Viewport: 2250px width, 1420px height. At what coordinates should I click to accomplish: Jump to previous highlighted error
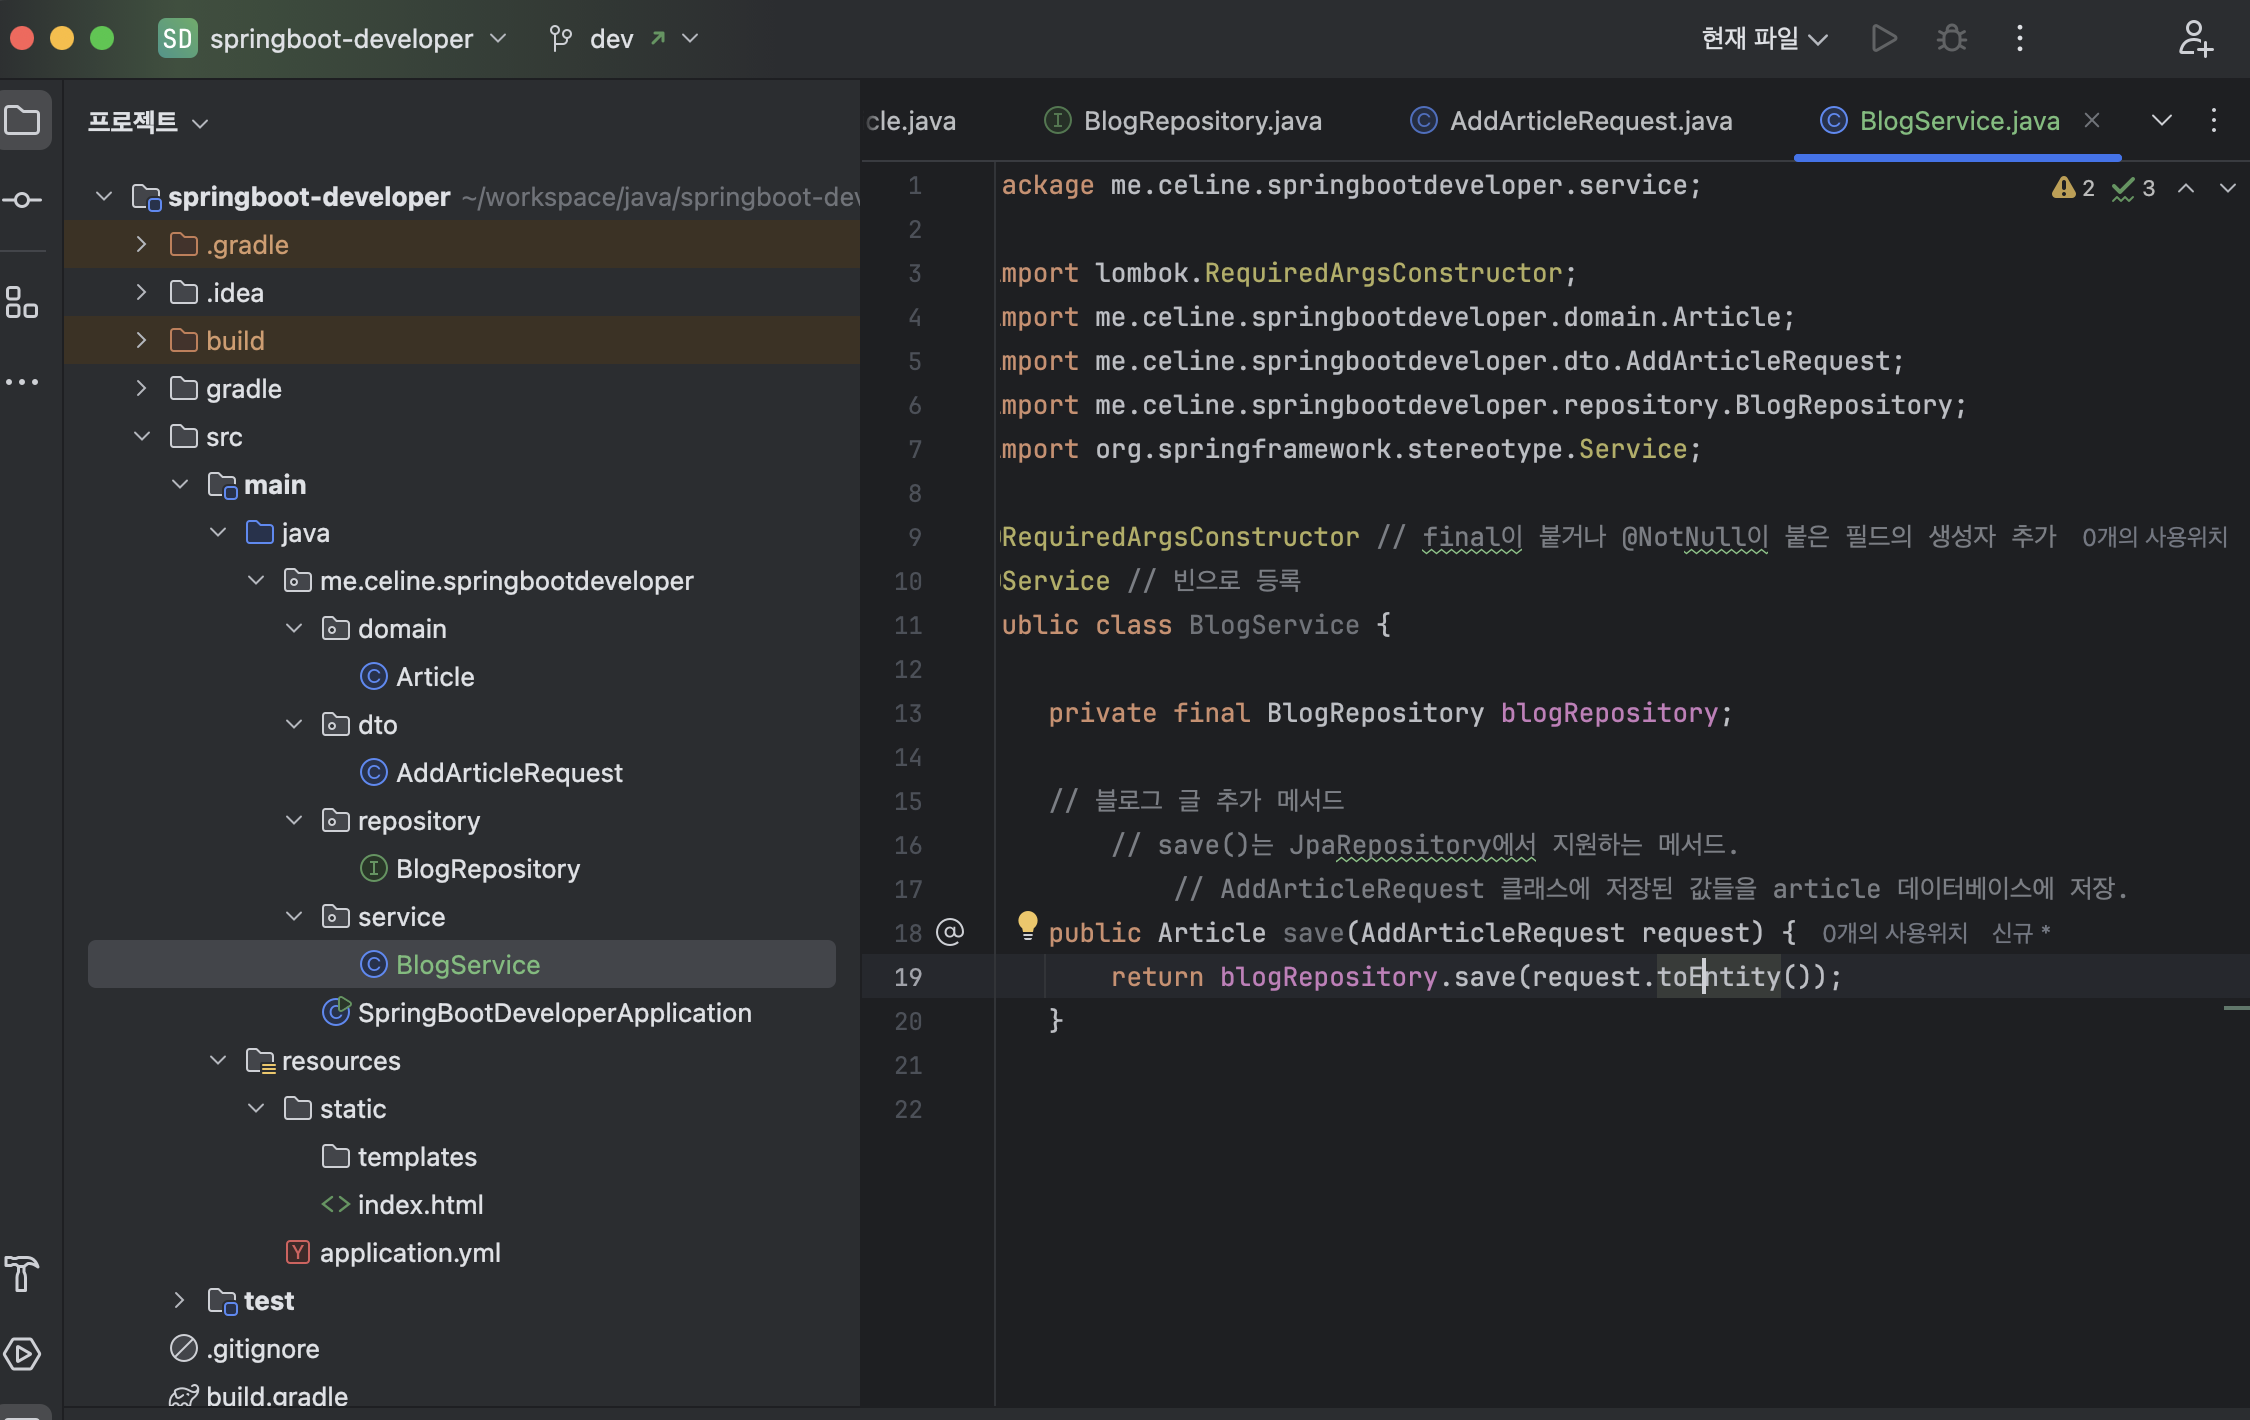pyautogui.click(x=2187, y=188)
